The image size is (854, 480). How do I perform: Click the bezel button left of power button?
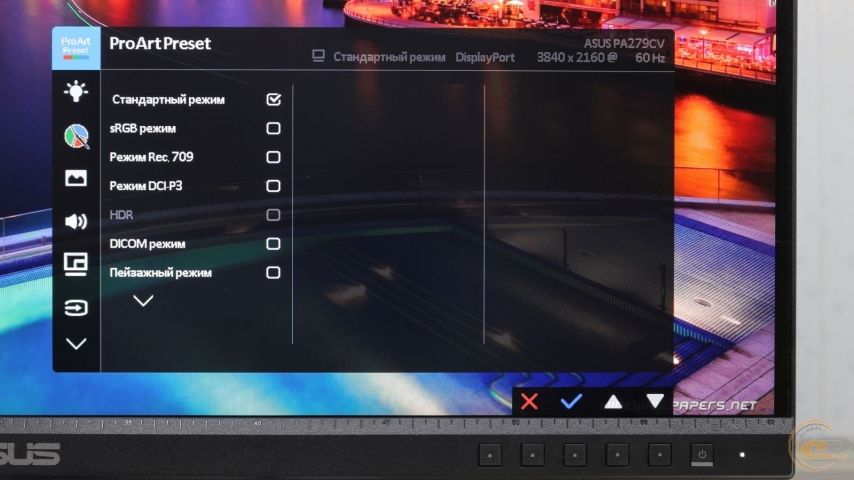coord(660,455)
